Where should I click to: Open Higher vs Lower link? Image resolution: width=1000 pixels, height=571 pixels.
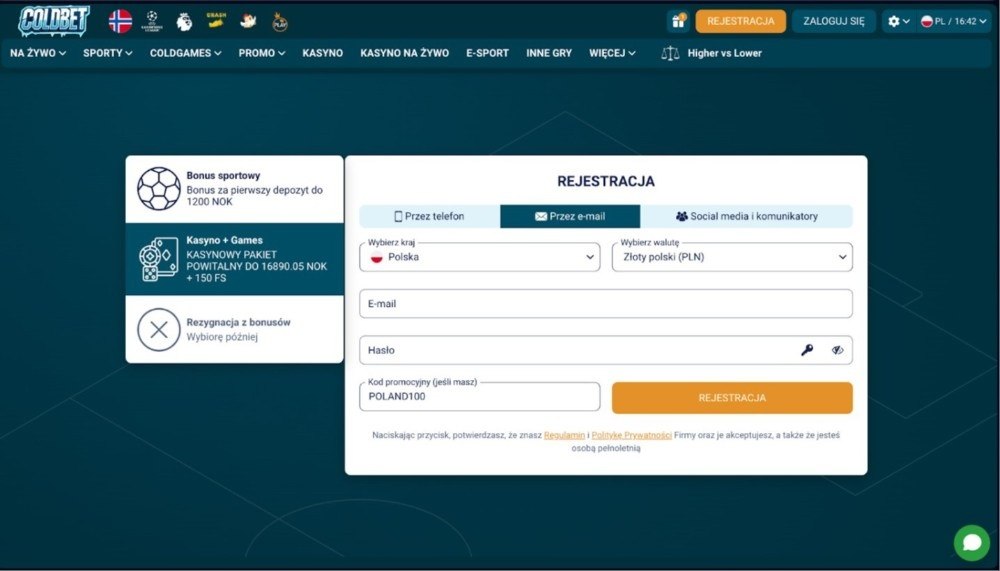pyautogui.click(x=724, y=53)
